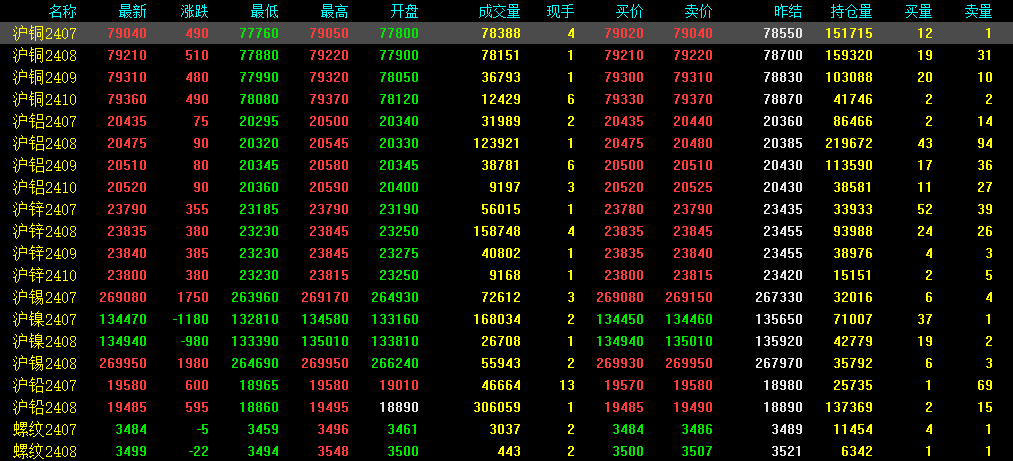1013x461 pixels.
Task: Click bid volume 52 in 沪锌2407 row
Action: pos(925,209)
